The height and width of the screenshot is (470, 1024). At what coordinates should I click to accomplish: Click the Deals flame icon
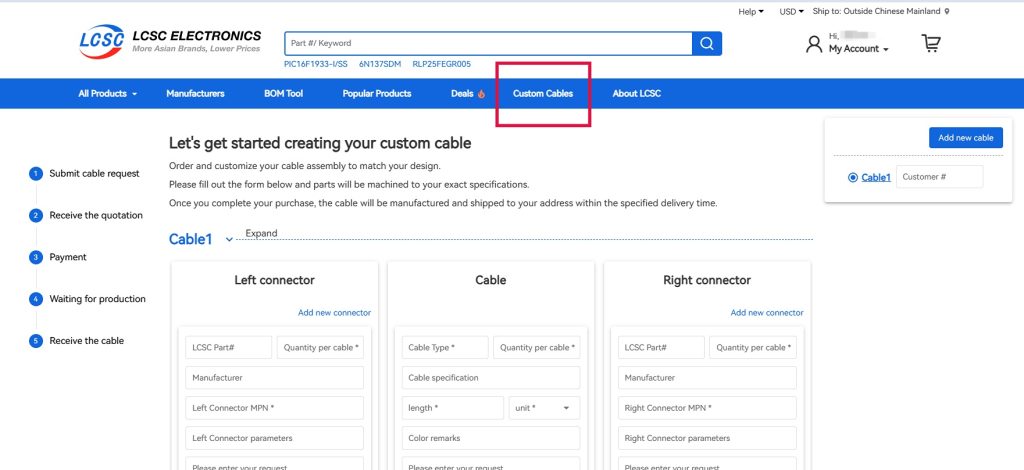point(481,94)
